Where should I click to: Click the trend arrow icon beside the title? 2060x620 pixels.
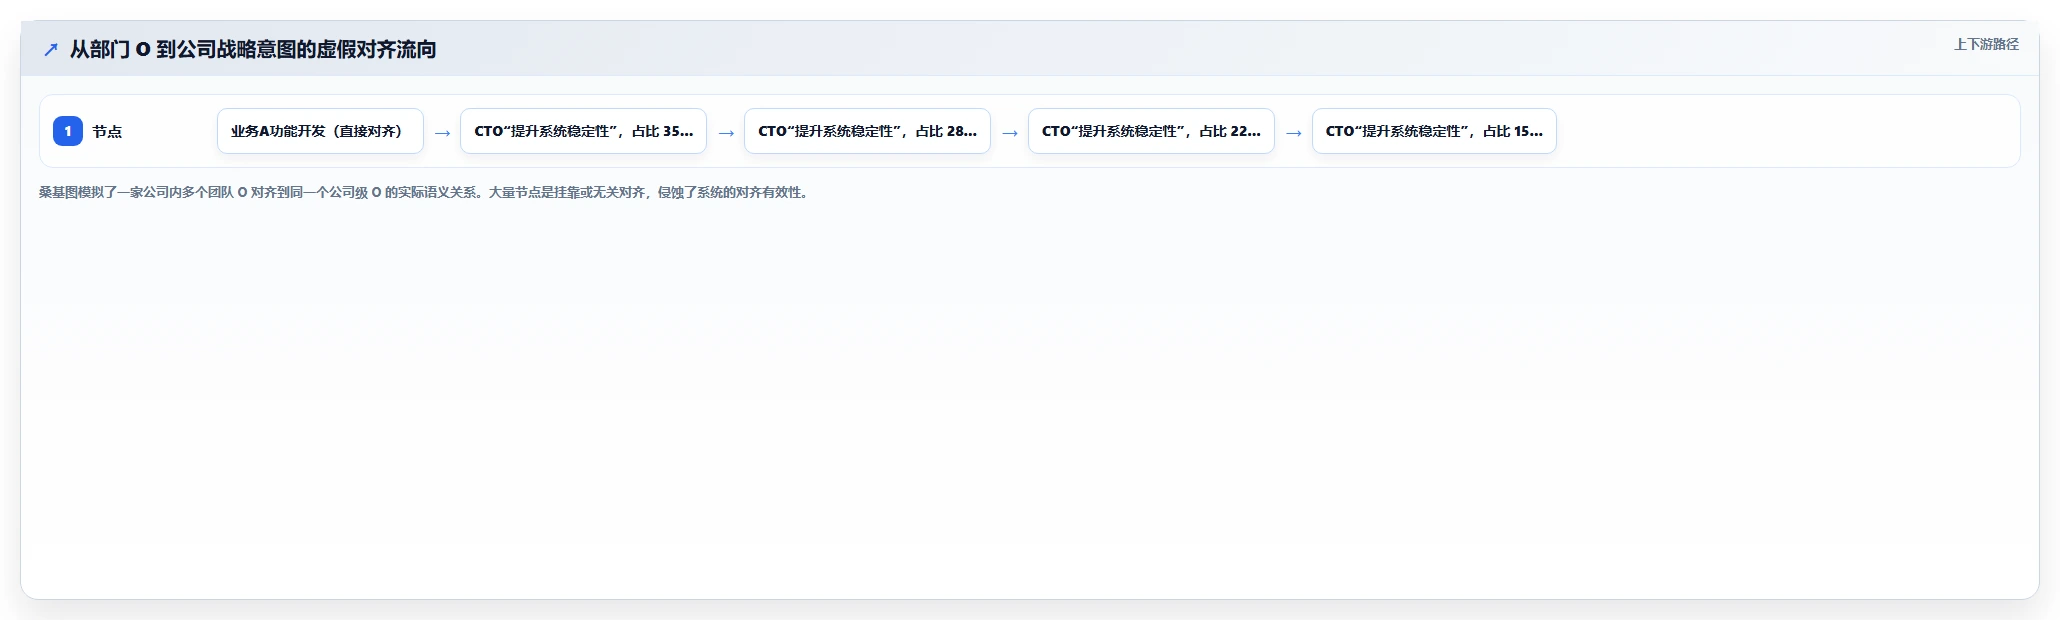point(51,50)
